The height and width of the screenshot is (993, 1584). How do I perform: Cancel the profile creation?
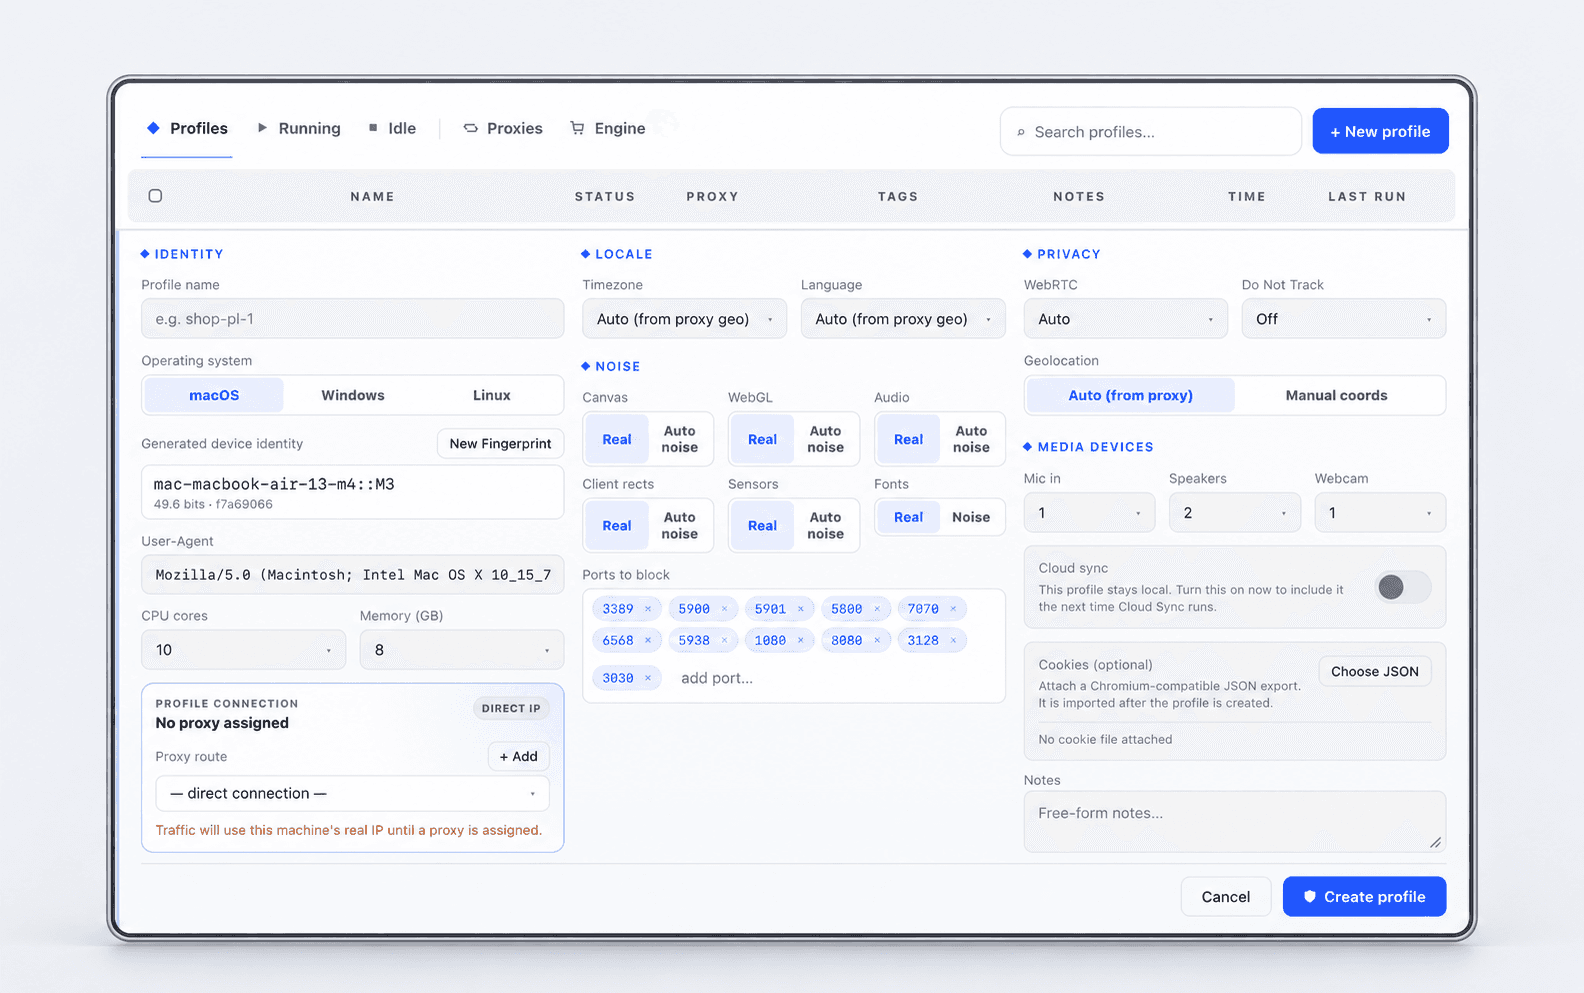1226,897
